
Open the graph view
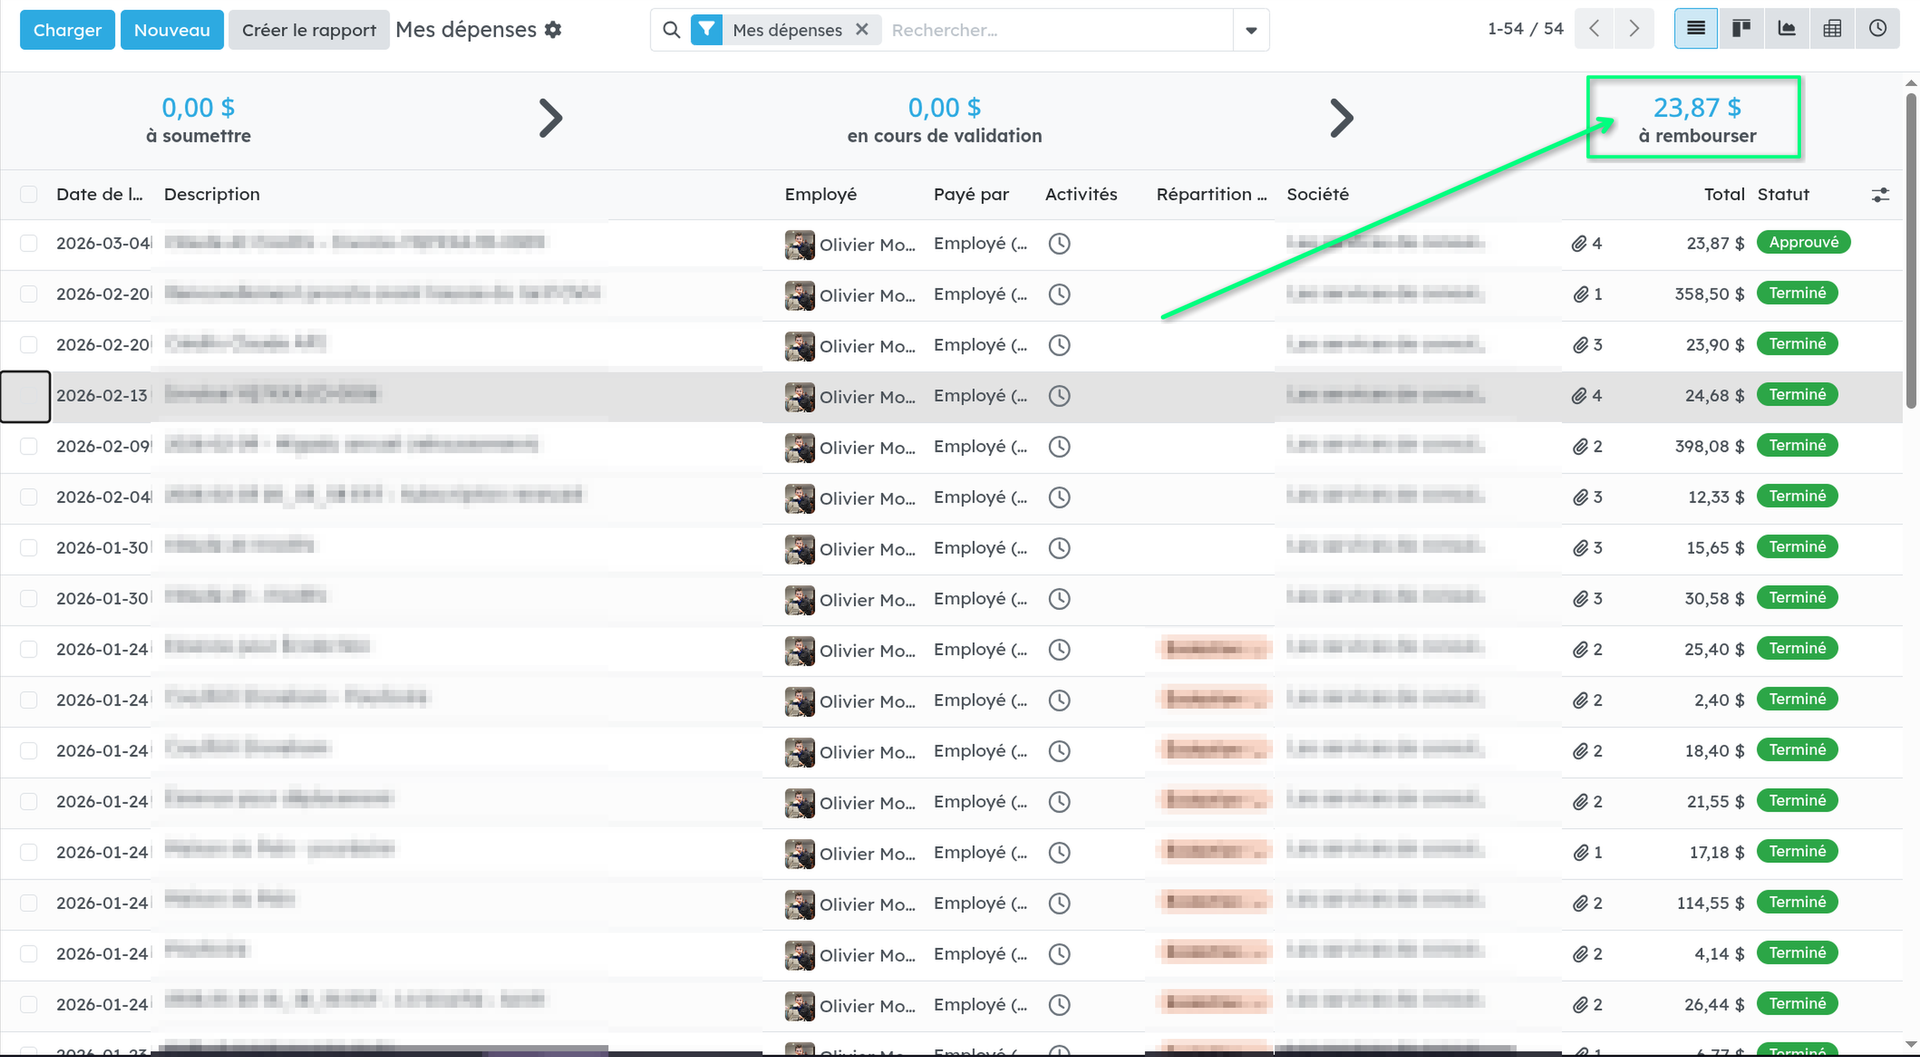point(1786,29)
